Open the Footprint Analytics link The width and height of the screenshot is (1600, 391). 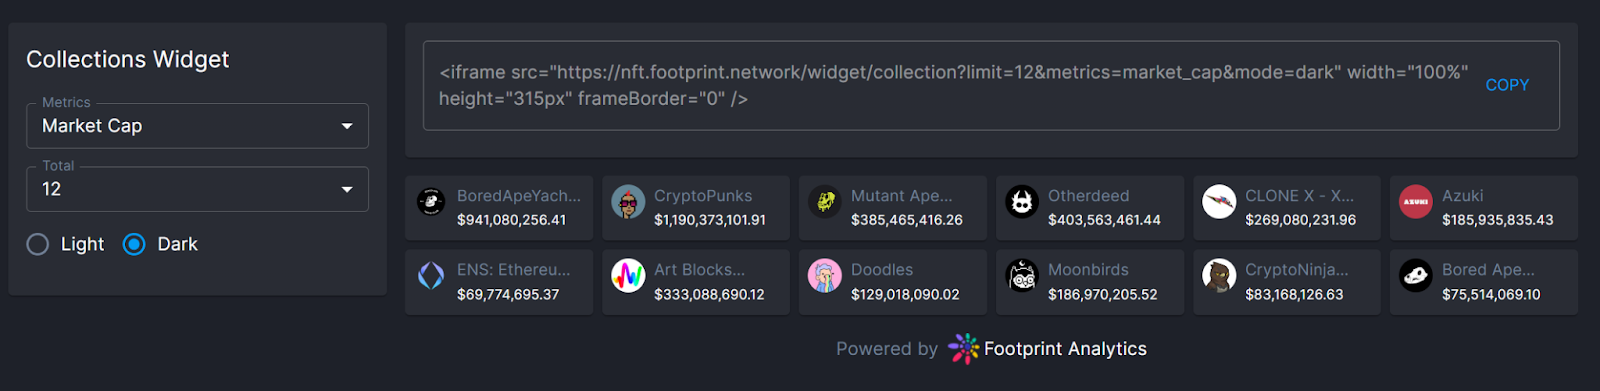coord(1065,349)
